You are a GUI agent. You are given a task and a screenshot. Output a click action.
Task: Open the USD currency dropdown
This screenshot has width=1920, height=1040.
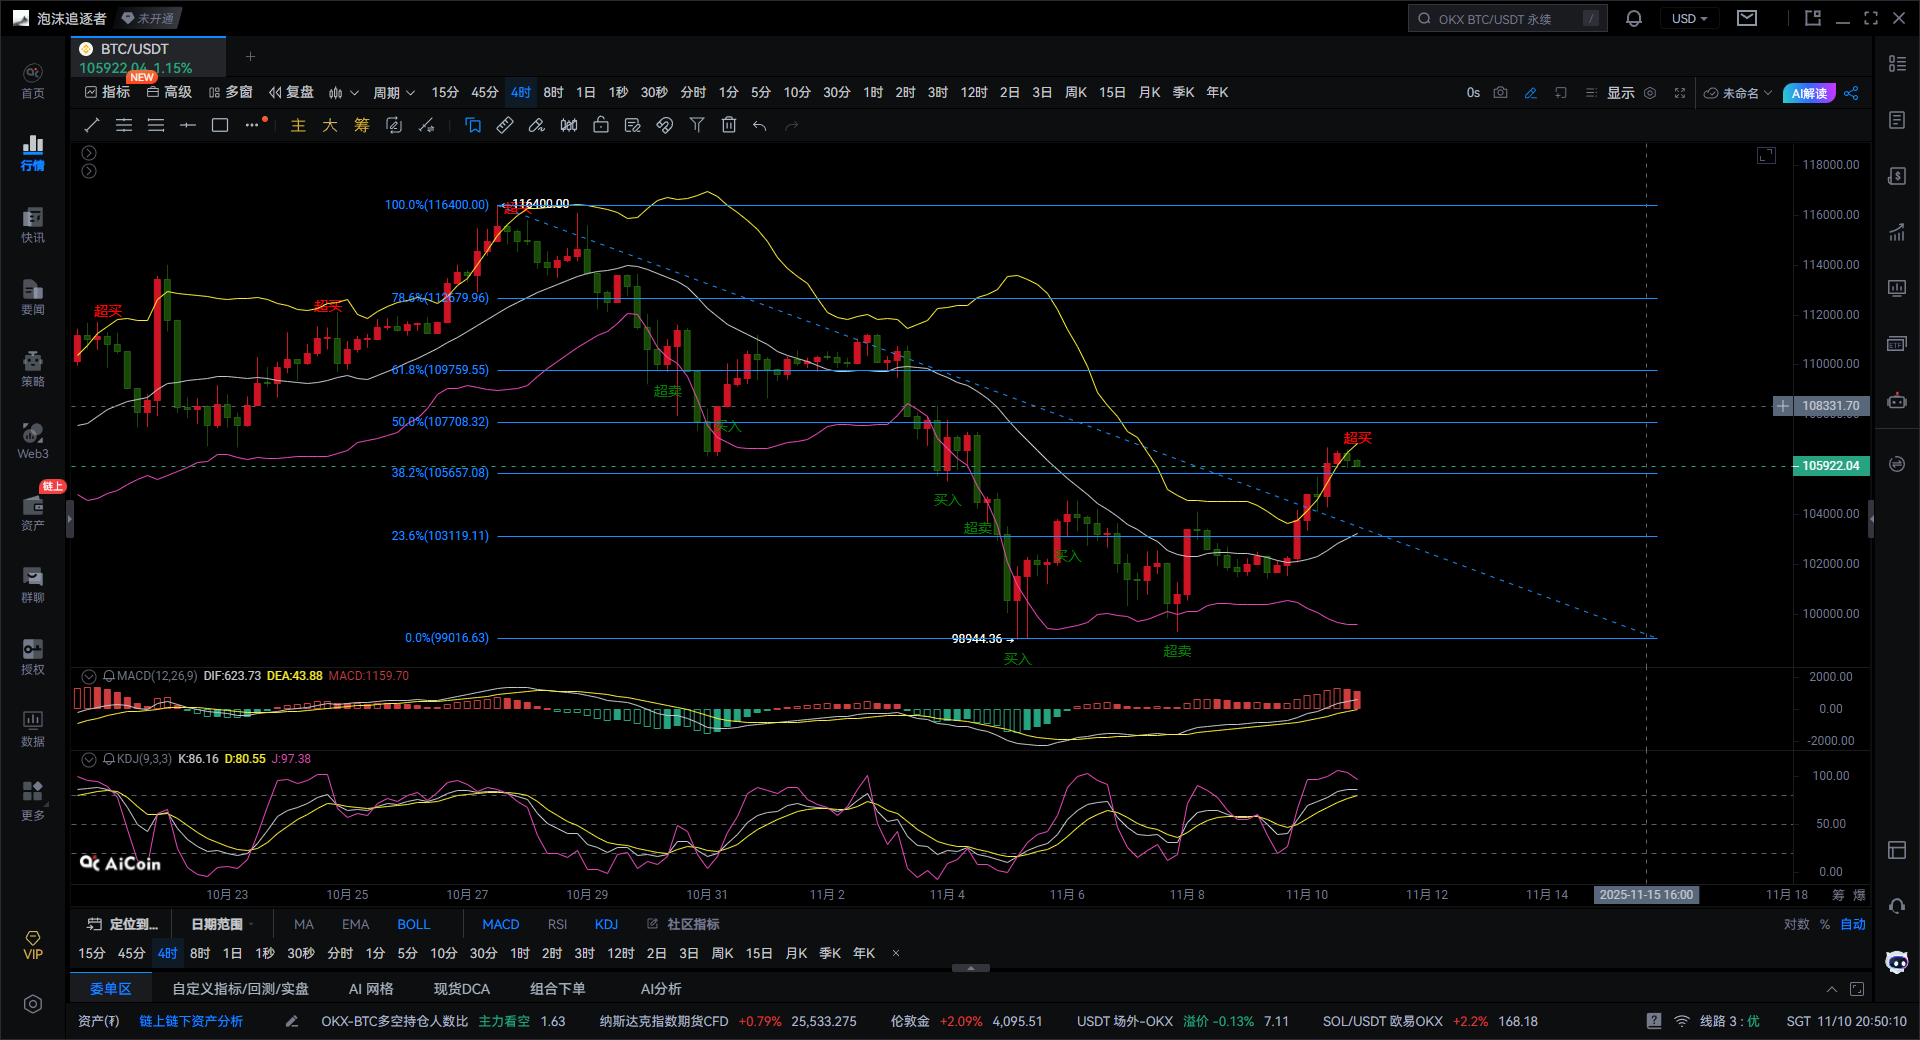[x=1689, y=19]
